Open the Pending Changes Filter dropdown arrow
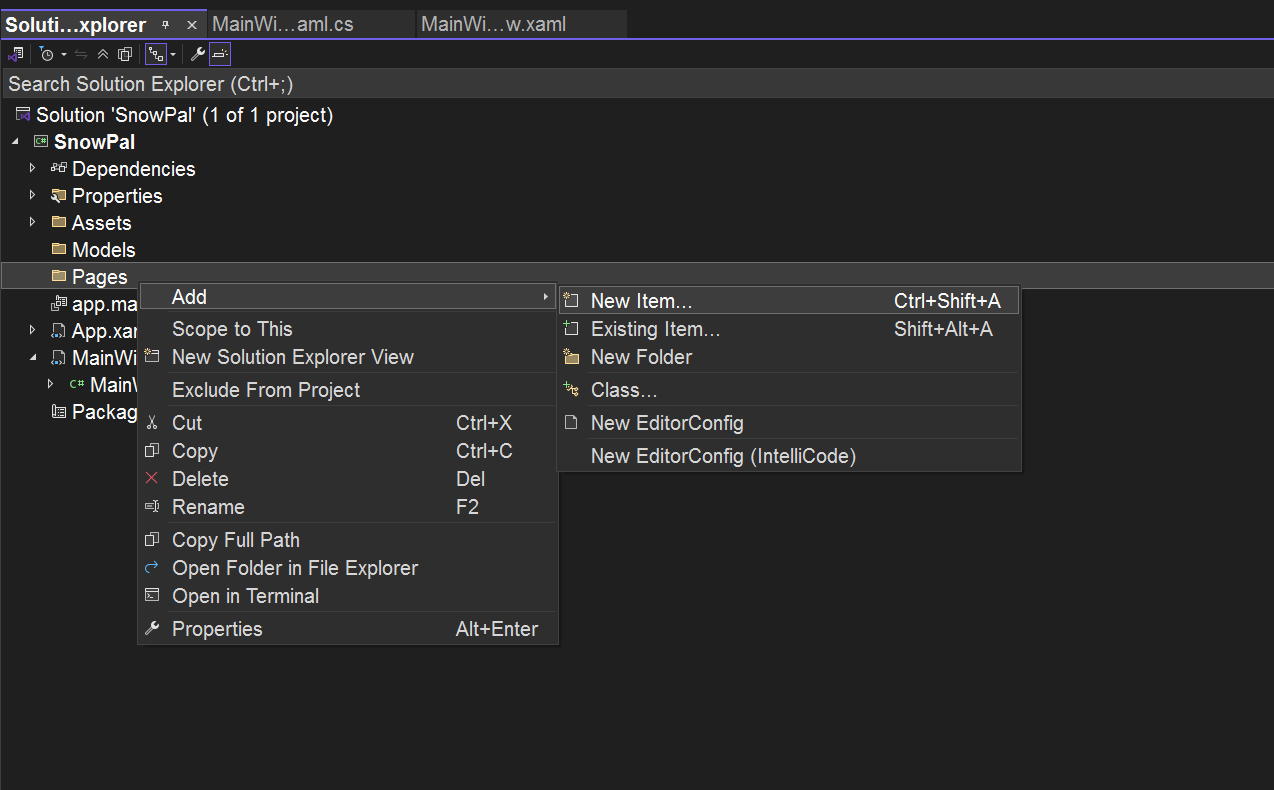1274x790 pixels. (x=63, y=54)
